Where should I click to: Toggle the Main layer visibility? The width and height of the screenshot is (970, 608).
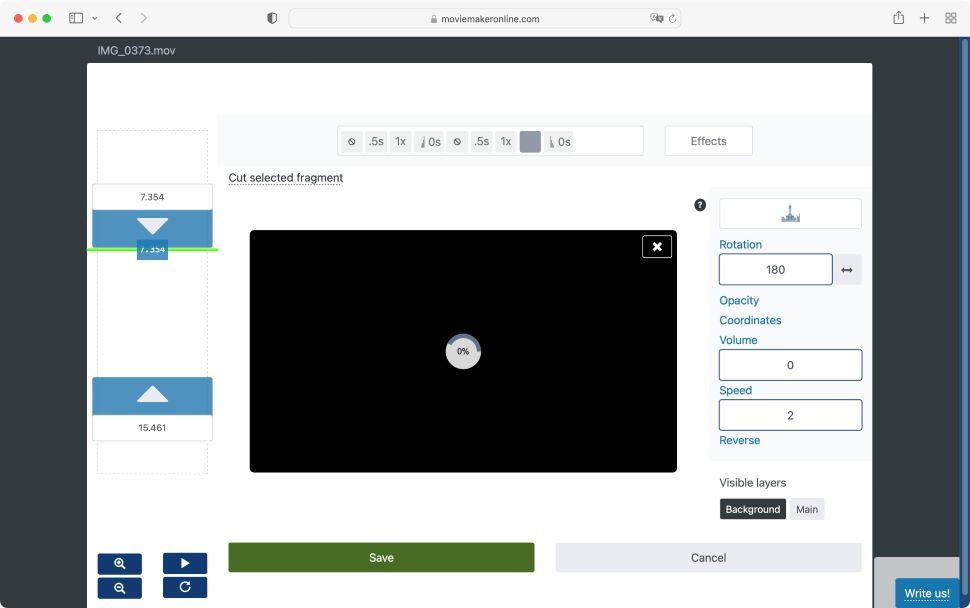tap(806, 509)
